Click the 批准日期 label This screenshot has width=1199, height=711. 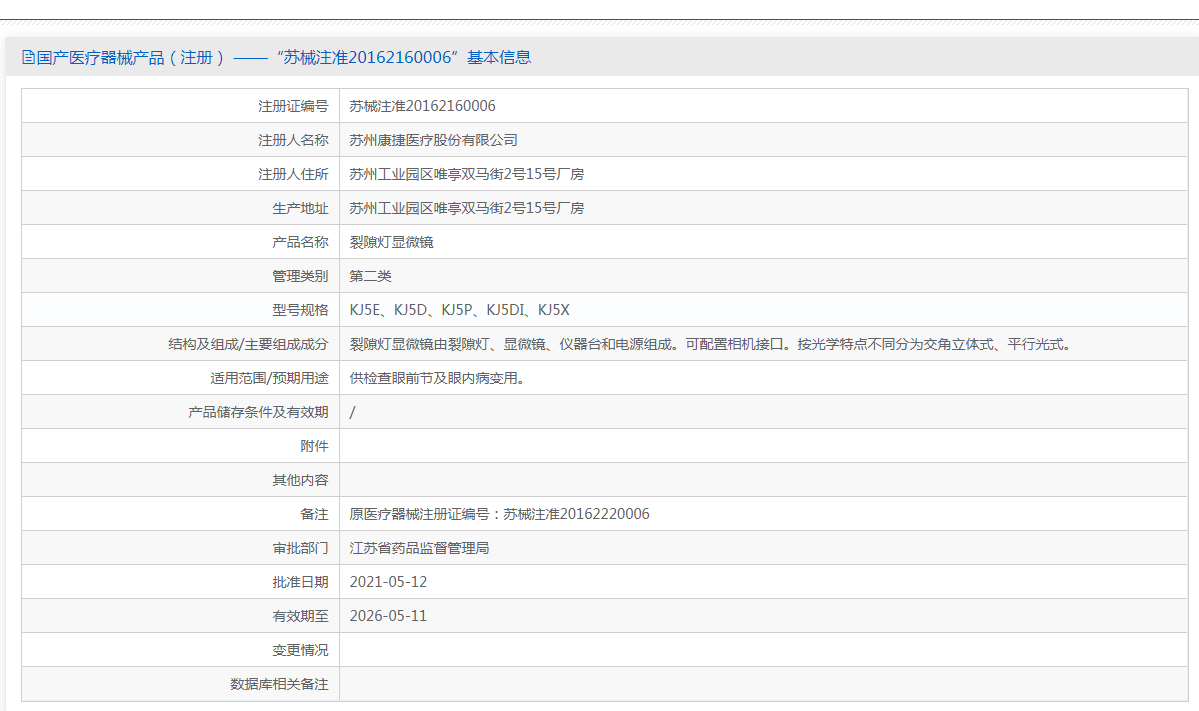point(300,583)
